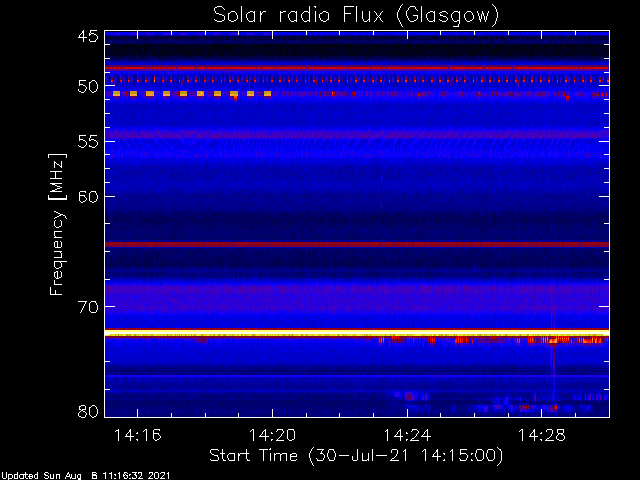
Task: Click the 14:16 time tick label
Action: click(x=138, y=436)
